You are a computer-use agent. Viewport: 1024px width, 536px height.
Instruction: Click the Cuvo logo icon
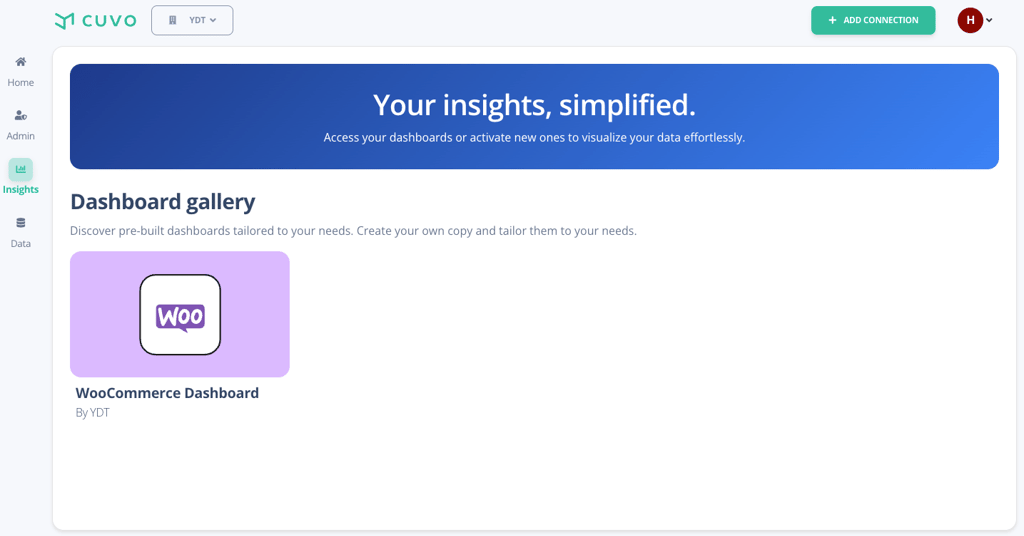tap(65, 20)
